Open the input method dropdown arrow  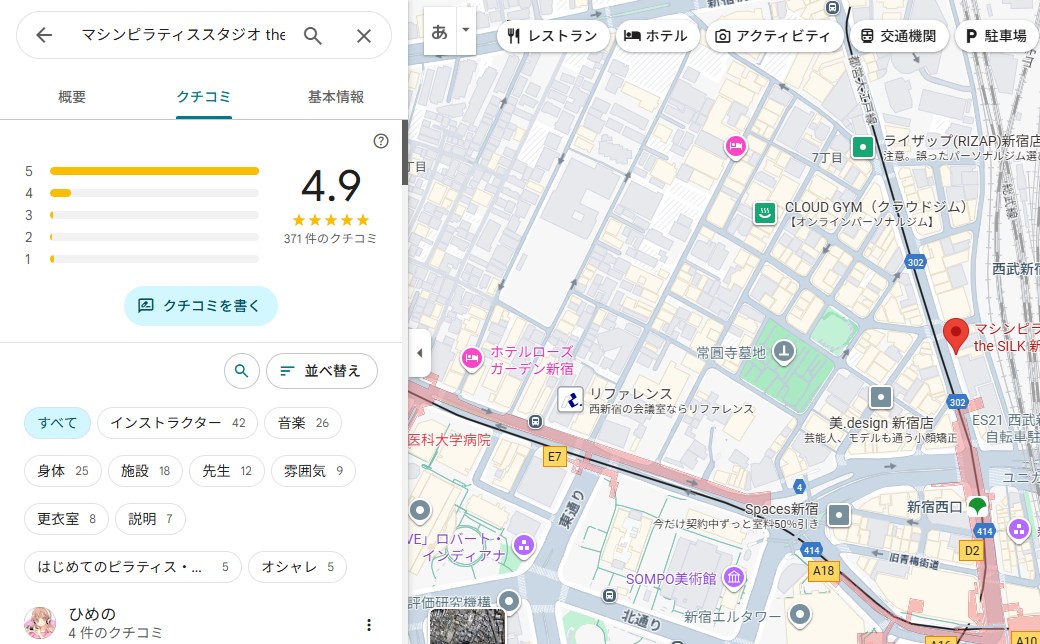point(465,30)
